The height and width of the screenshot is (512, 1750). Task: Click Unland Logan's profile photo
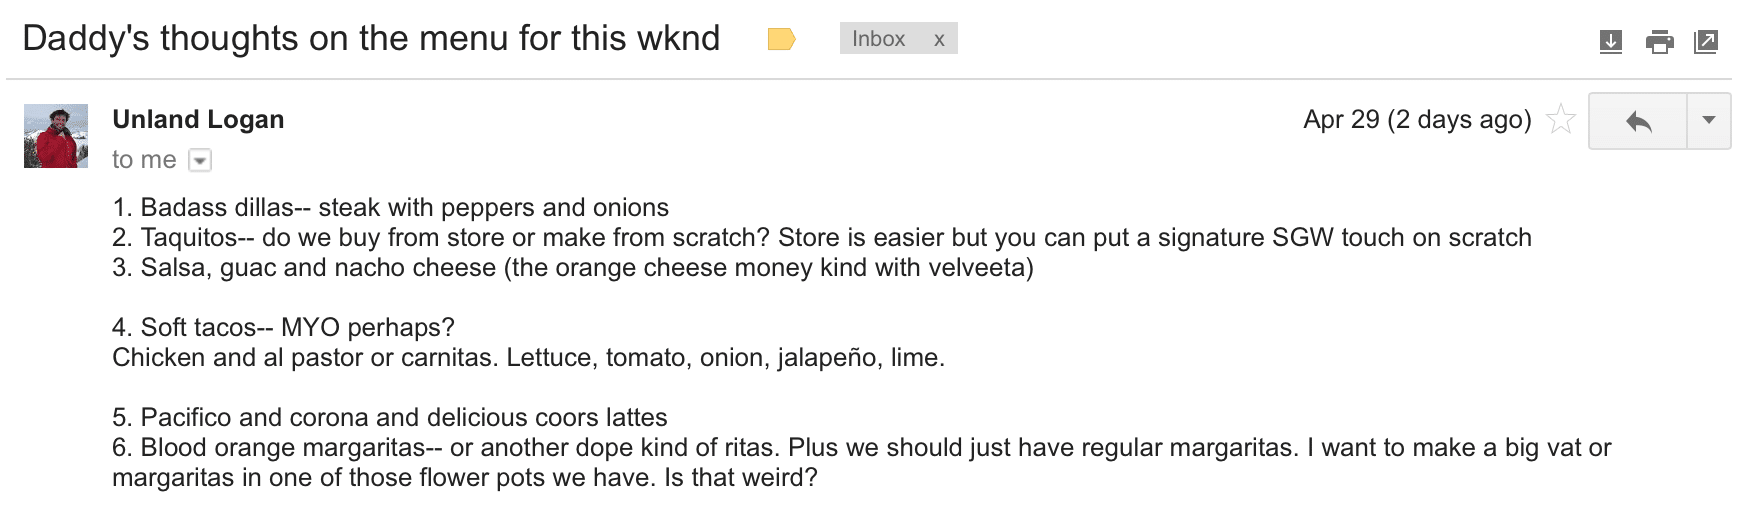click(x=56, y=136)
